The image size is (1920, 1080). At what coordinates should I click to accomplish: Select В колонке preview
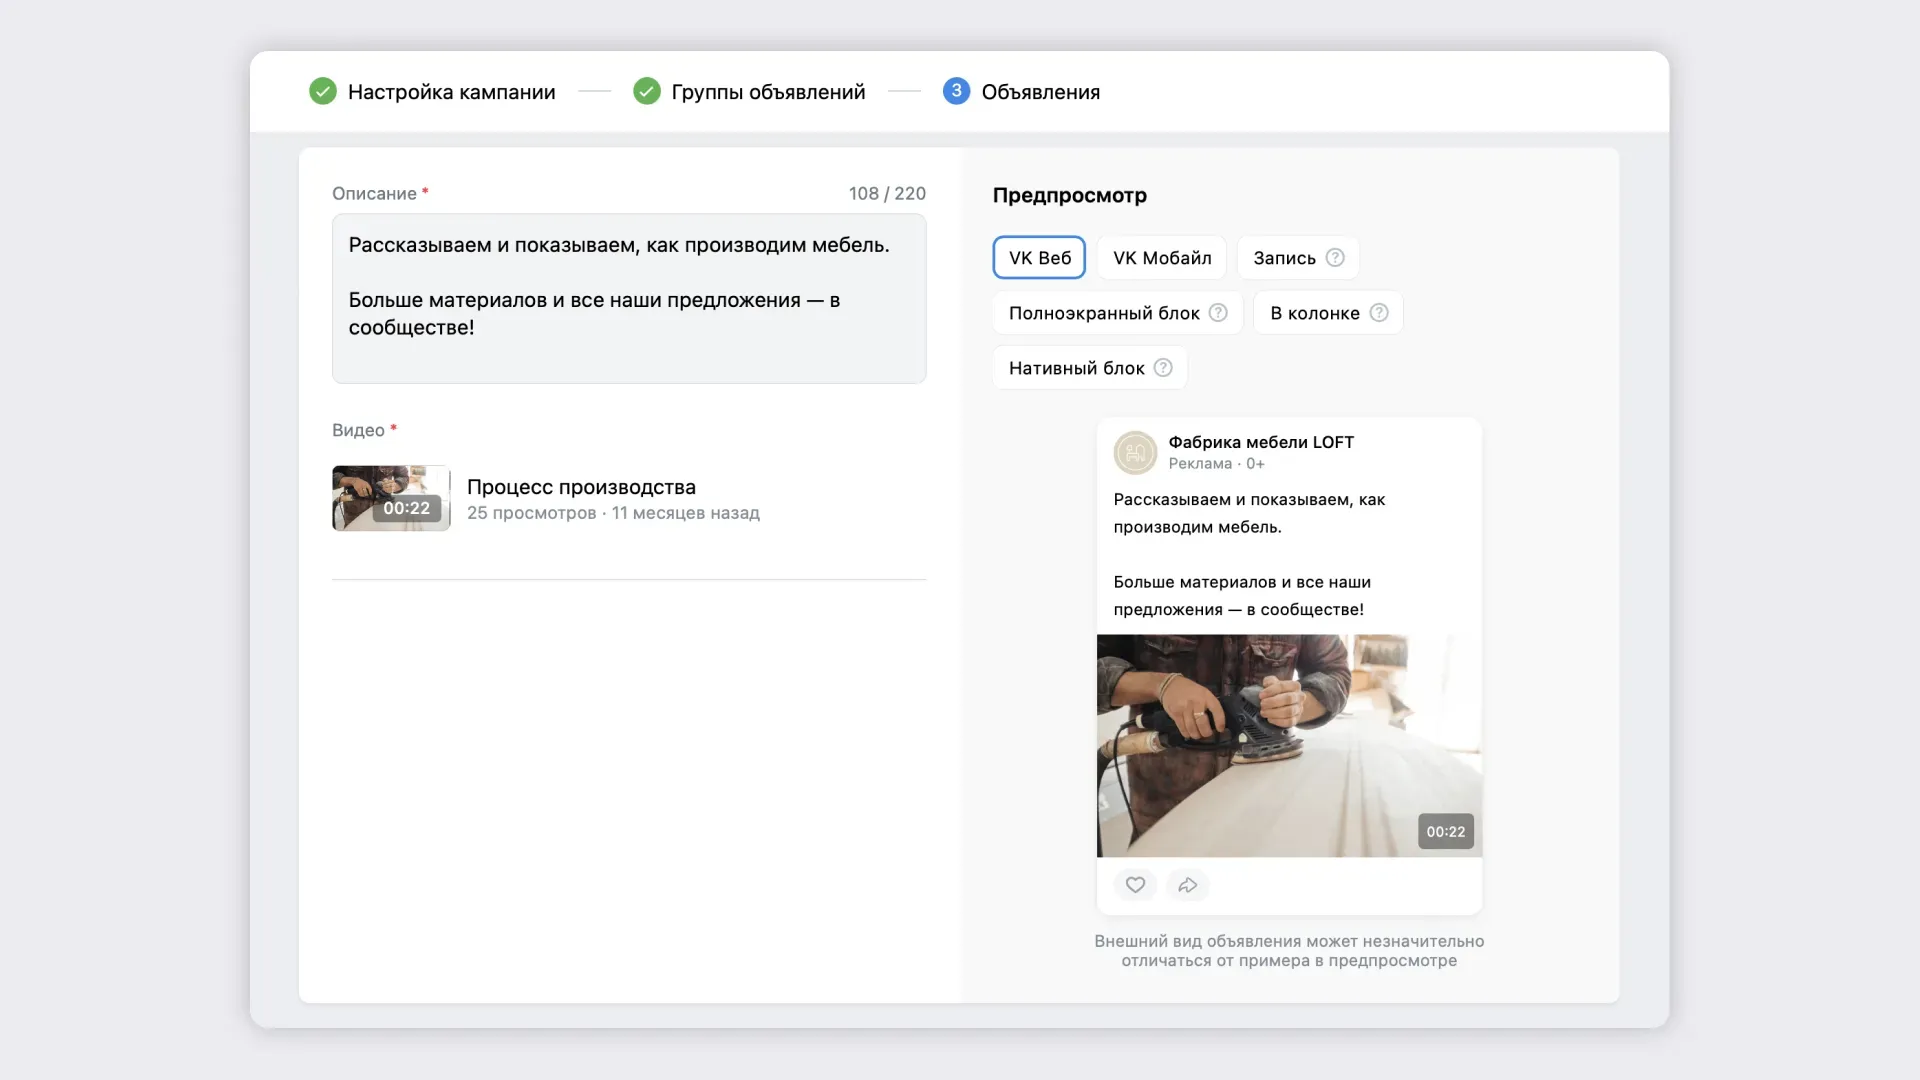pyautogui.click(x=1328, y=313)
